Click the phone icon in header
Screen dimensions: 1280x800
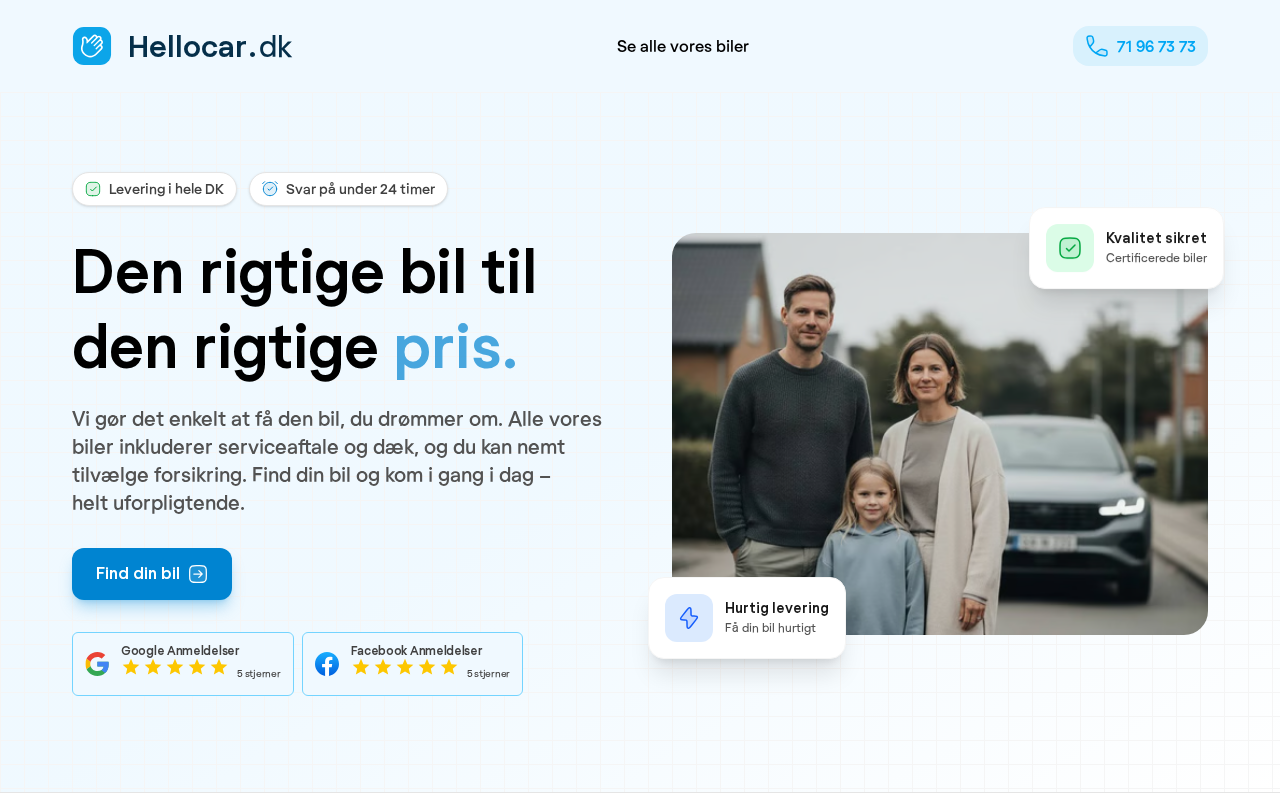point(1097,46)
